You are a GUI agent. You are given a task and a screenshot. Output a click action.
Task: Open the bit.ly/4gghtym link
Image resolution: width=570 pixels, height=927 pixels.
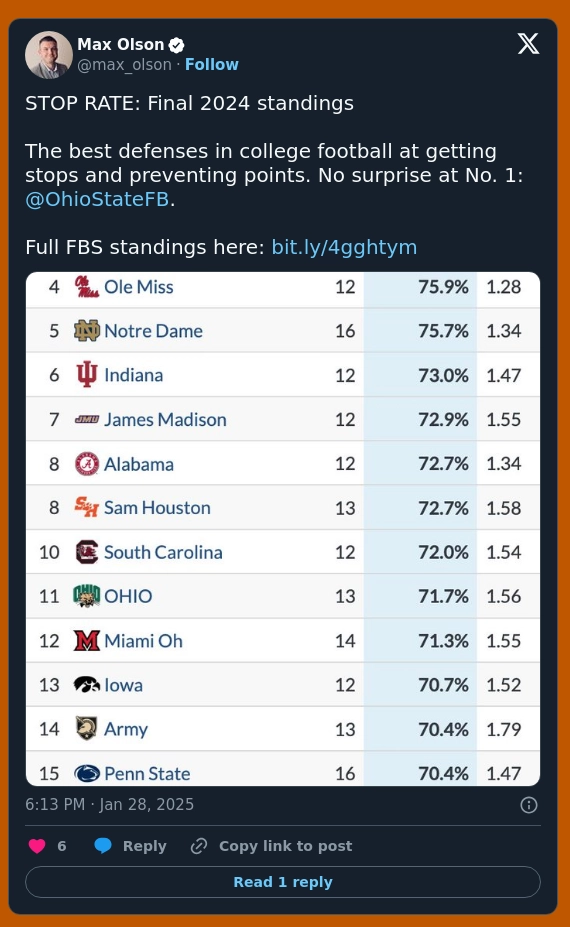click(x=344, y=247)
